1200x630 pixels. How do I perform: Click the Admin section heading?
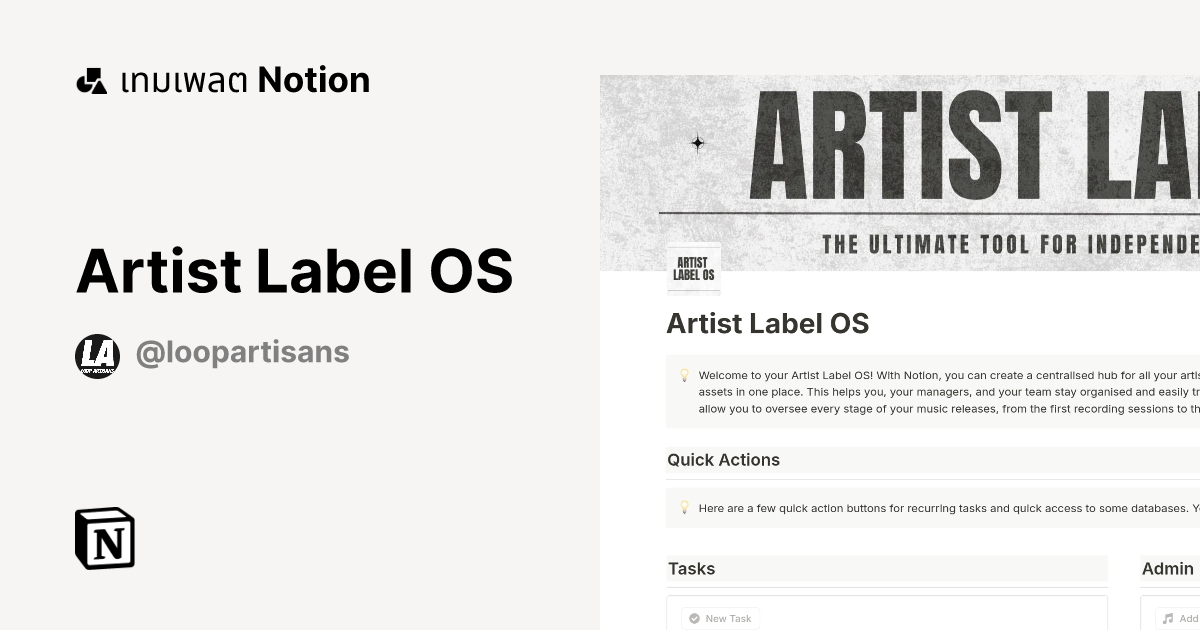point(1167,568)
